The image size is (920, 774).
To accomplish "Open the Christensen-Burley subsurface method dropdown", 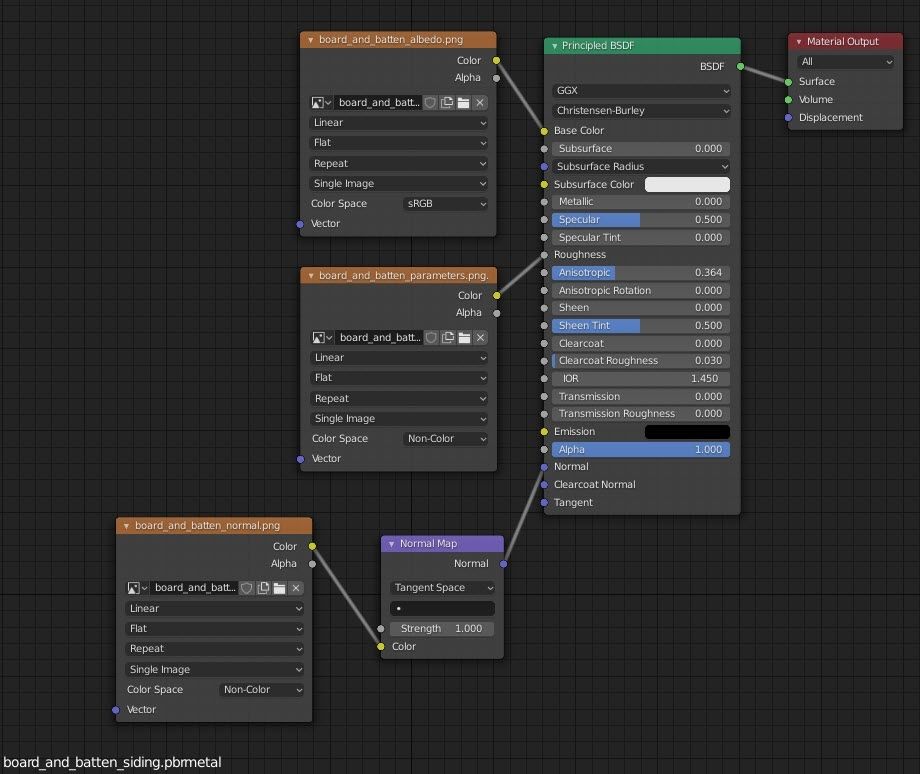I will 641,110.
